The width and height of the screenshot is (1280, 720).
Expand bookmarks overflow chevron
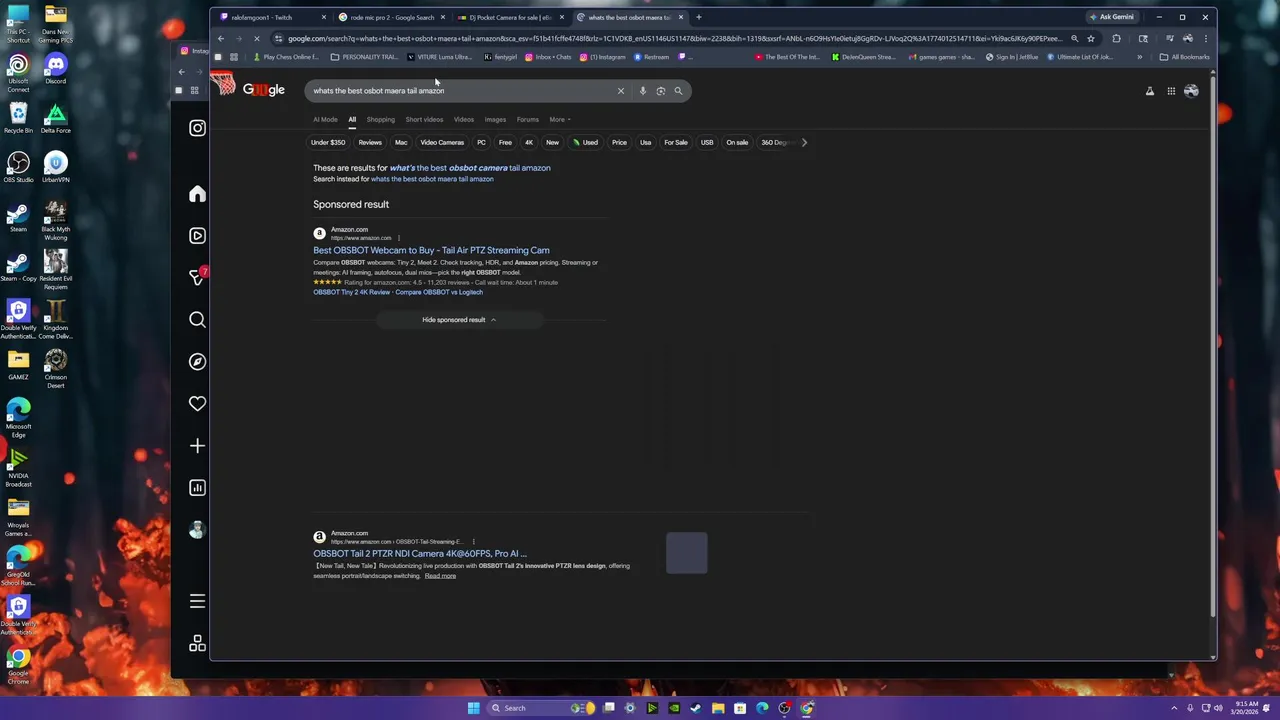point(1139,57)
